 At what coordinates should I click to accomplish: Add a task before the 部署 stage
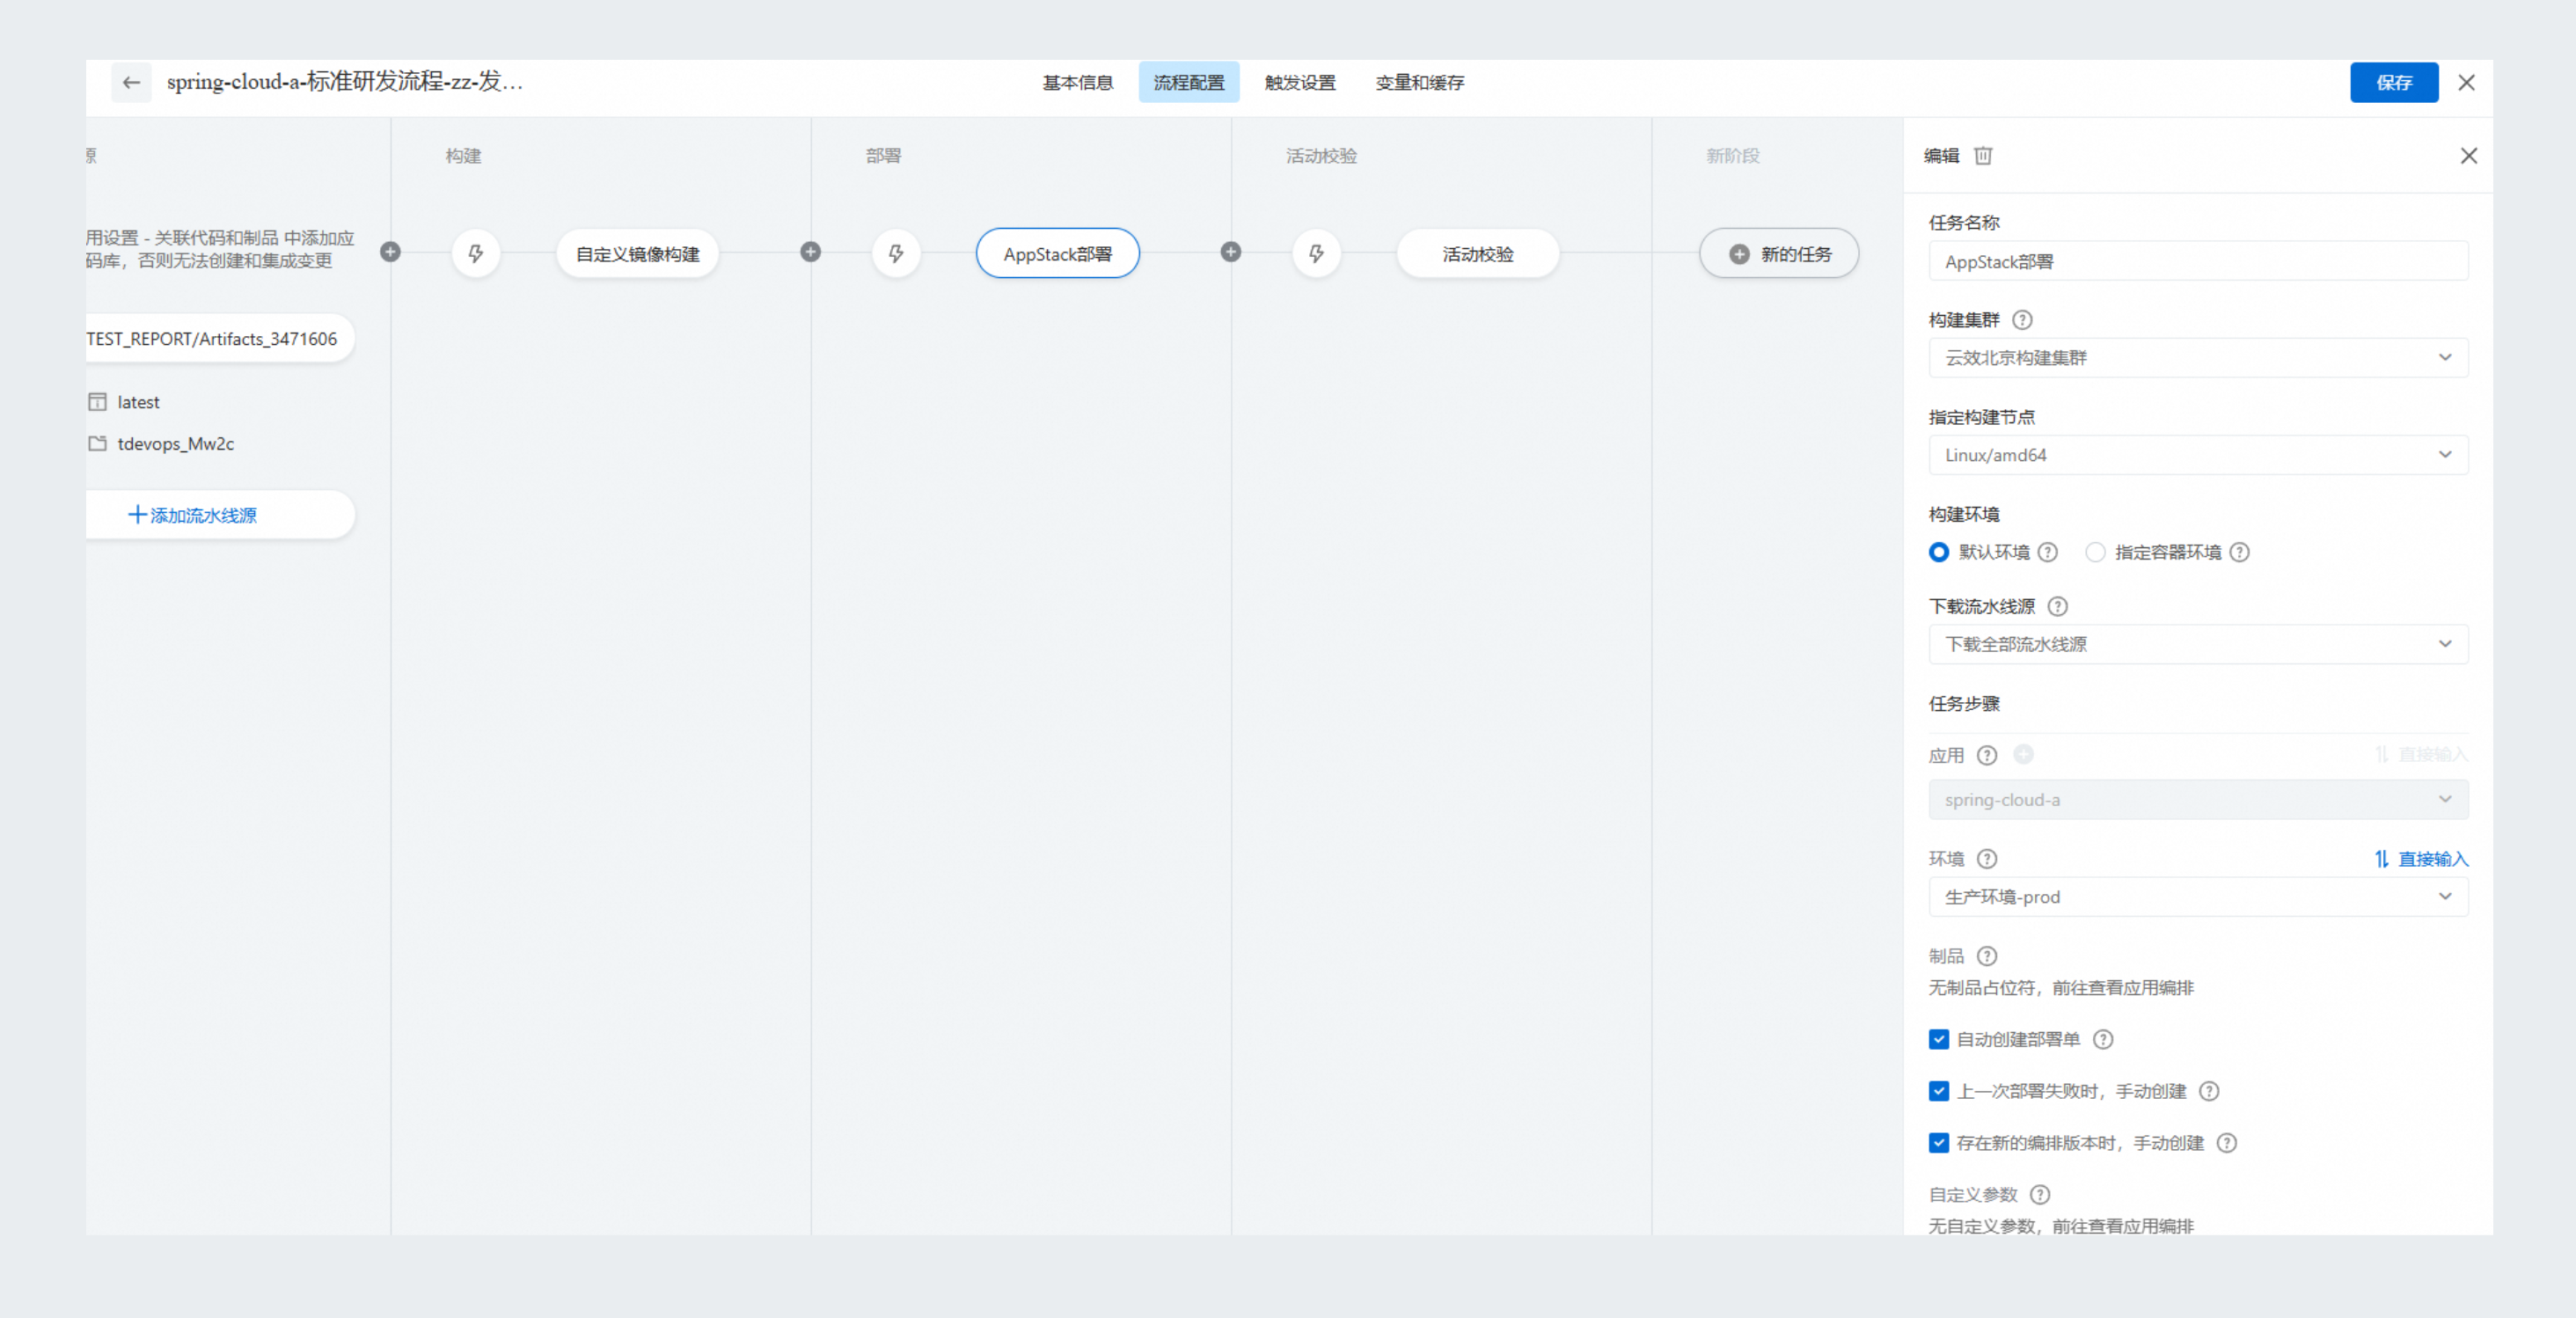(x=811, y=252)
